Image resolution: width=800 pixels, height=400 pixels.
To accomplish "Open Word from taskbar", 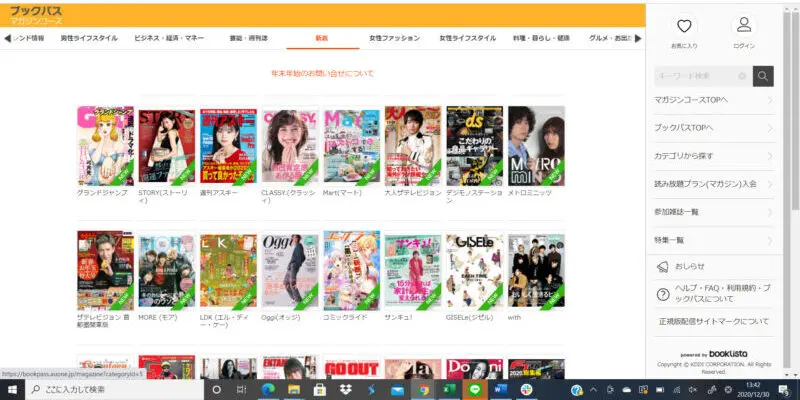I will tap(501, 390).
